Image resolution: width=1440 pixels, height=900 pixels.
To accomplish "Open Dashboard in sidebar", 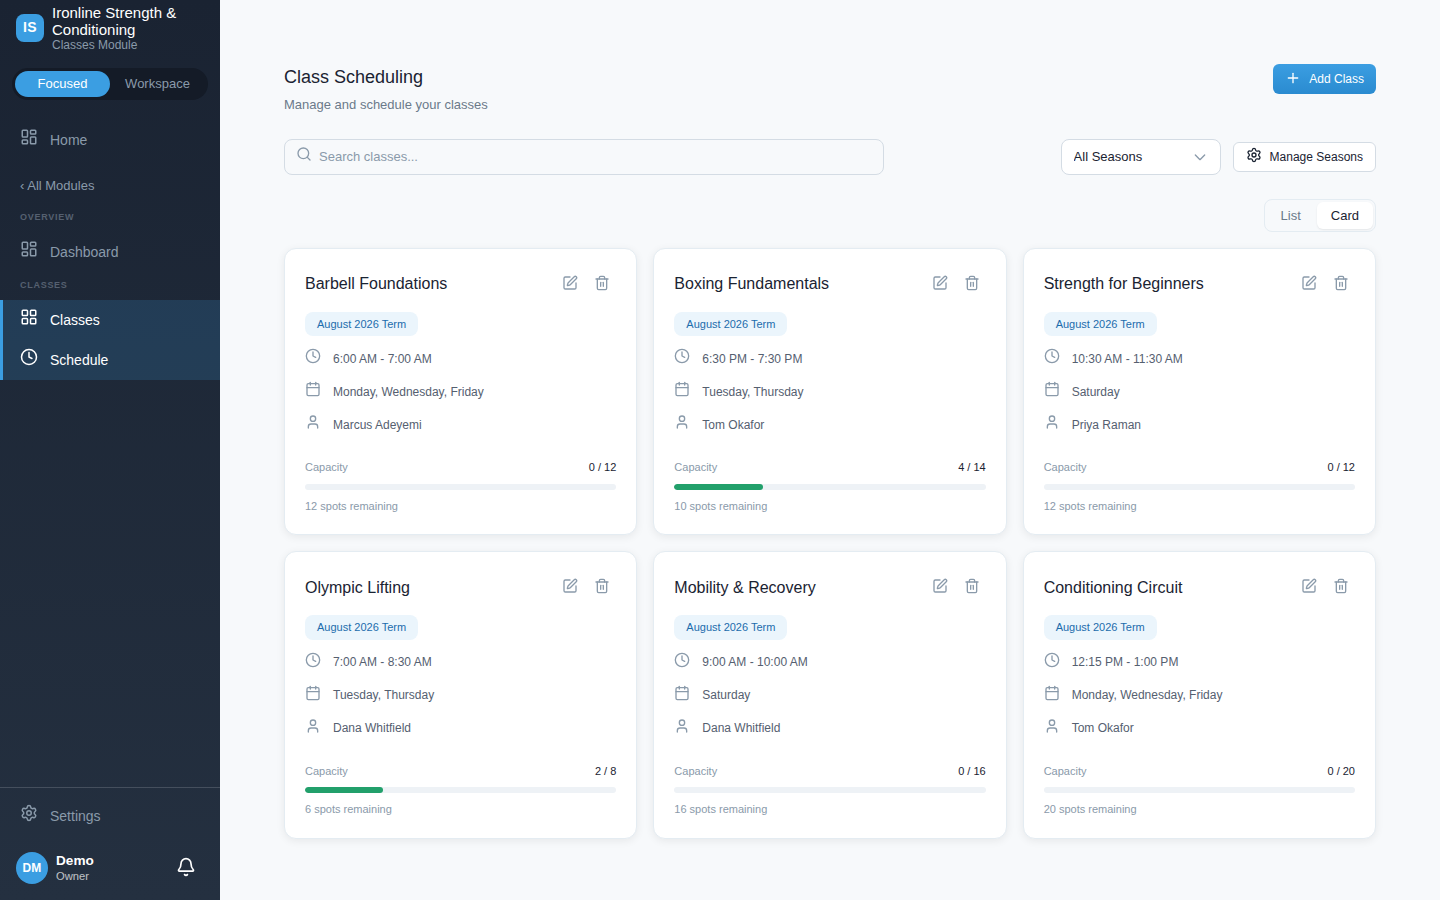I will (110, 252).
